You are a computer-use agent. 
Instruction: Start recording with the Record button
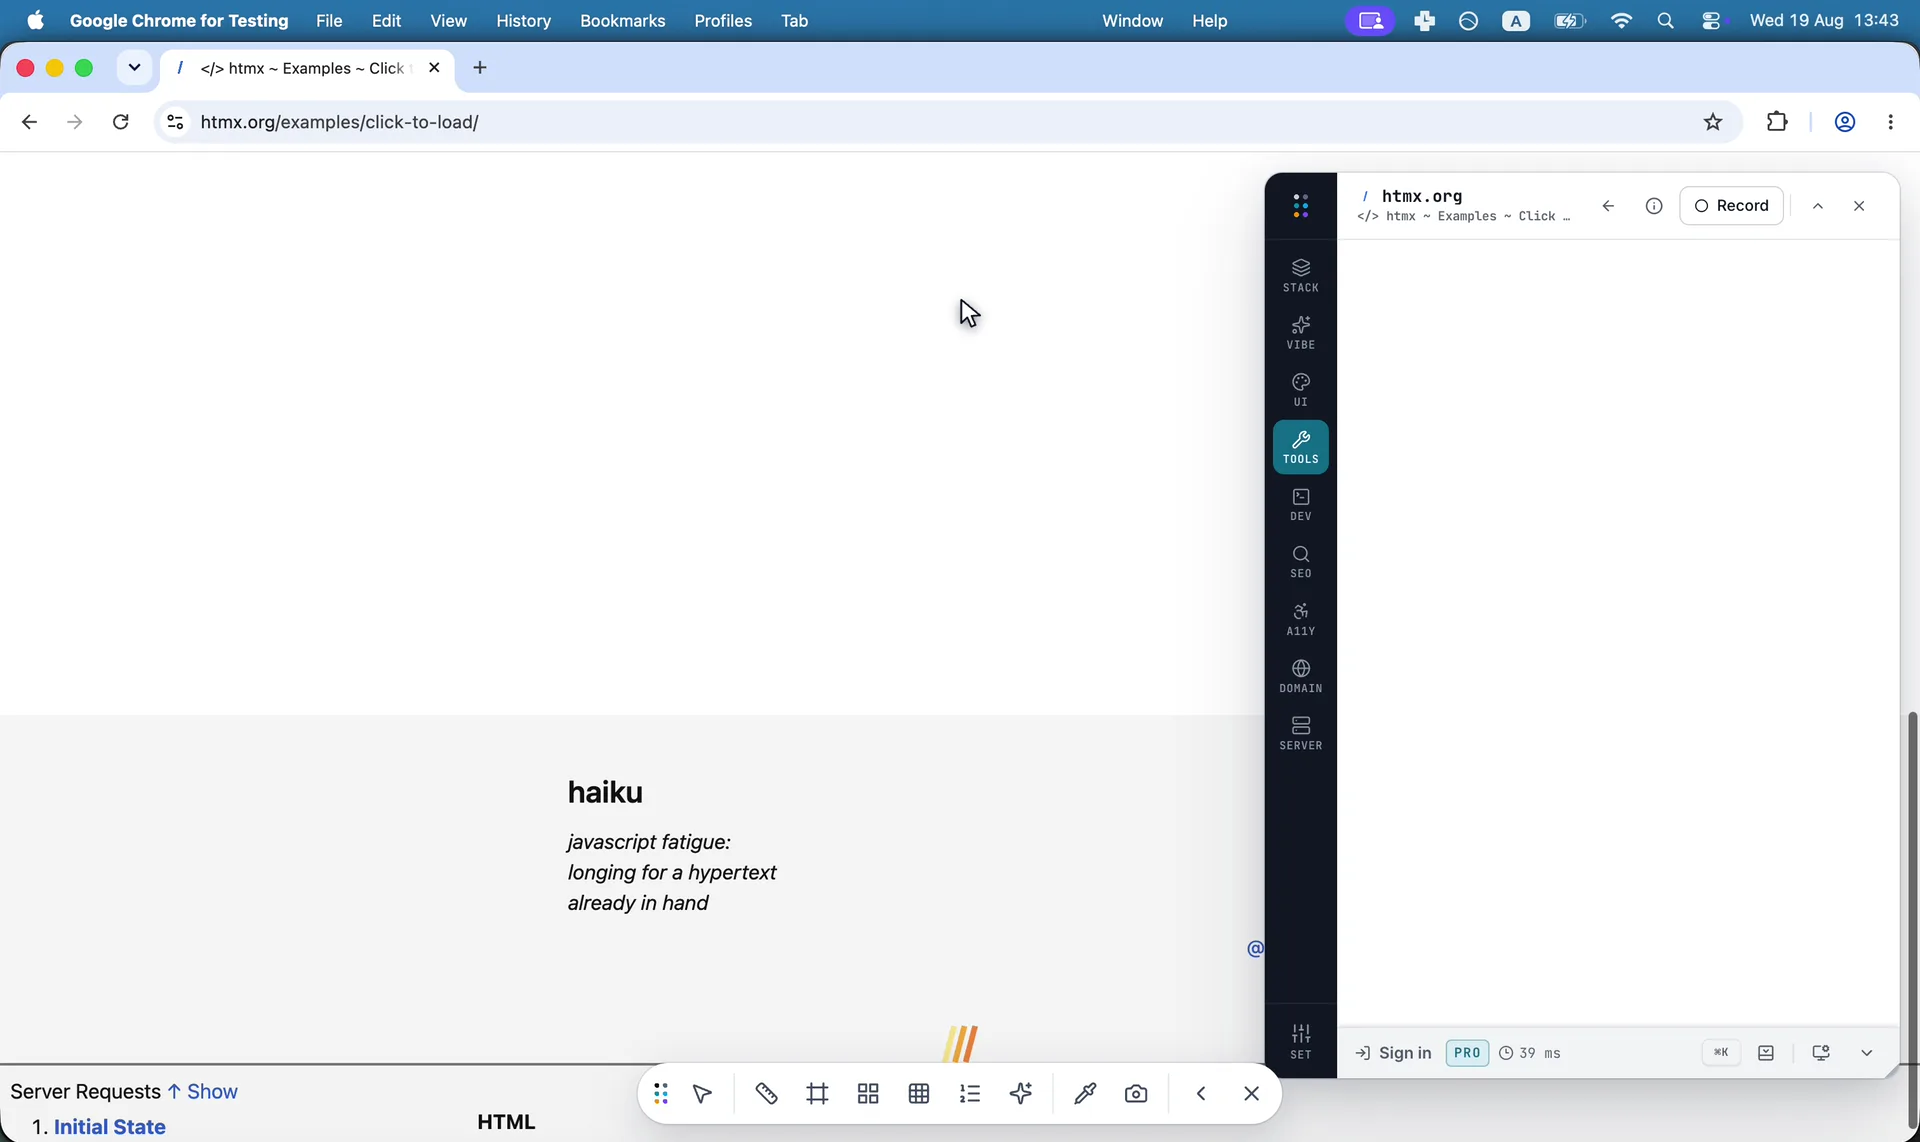point(1732,206)
